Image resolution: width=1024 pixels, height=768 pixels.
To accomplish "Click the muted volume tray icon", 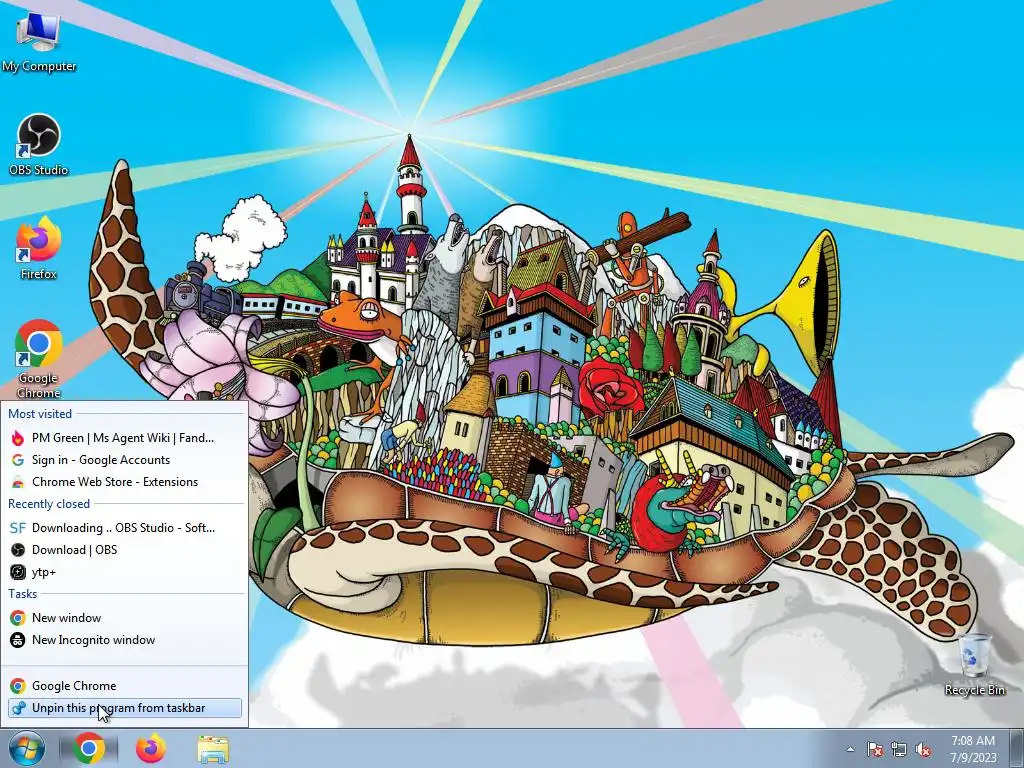I will point(923,749).
